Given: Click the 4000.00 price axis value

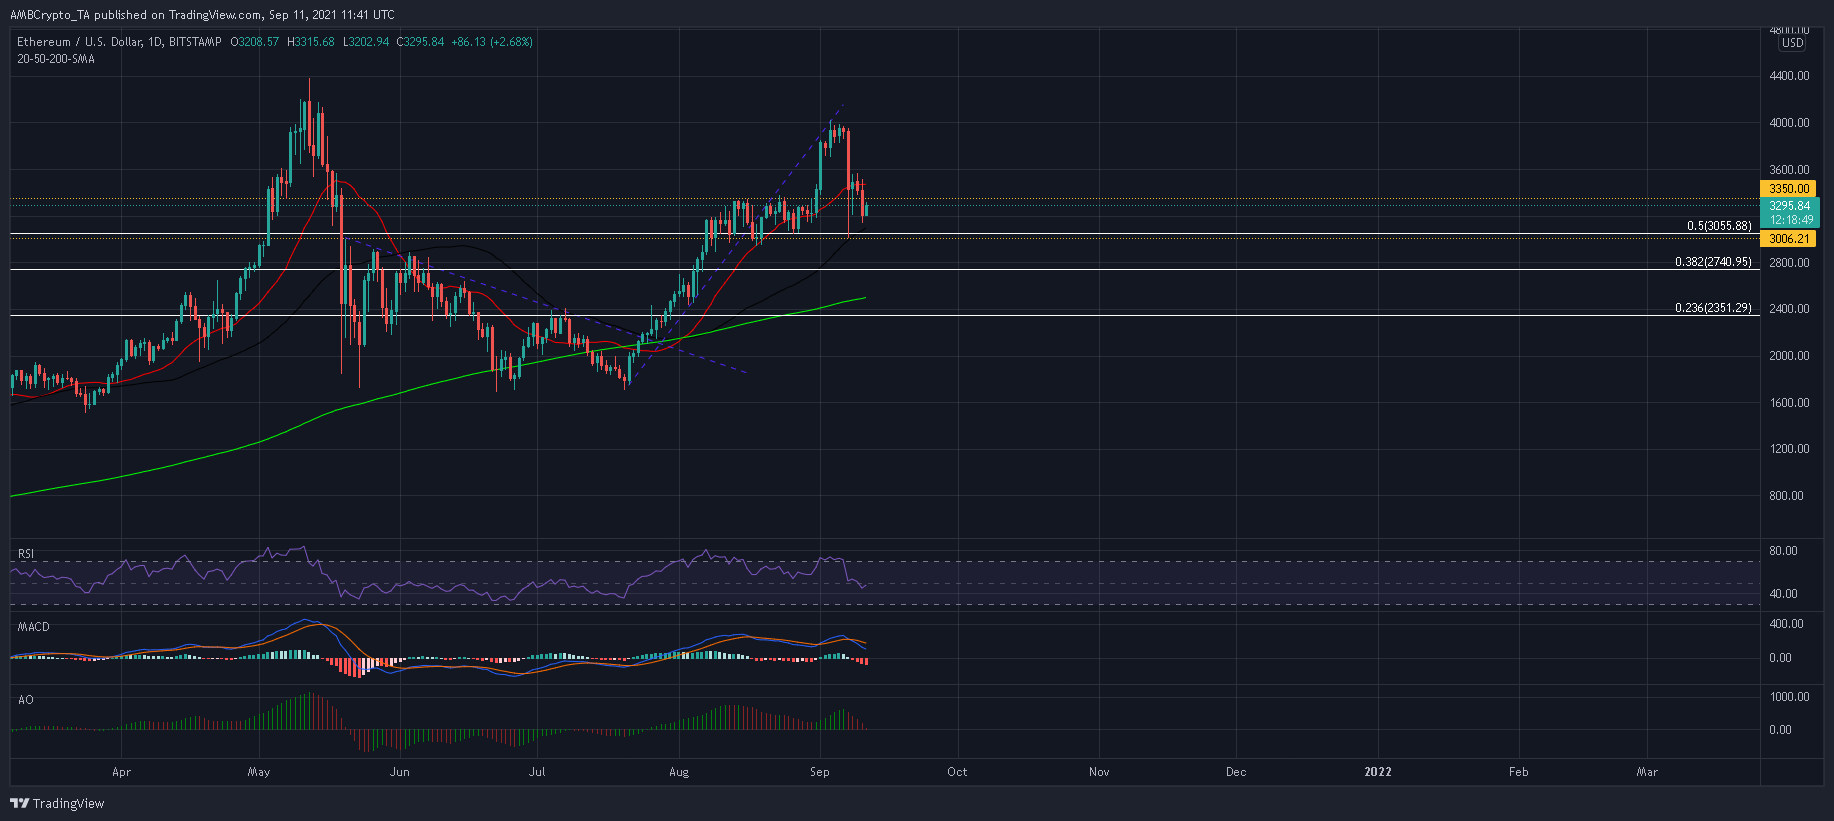Looking at the screenshot, I should (x=1789, y=123).
